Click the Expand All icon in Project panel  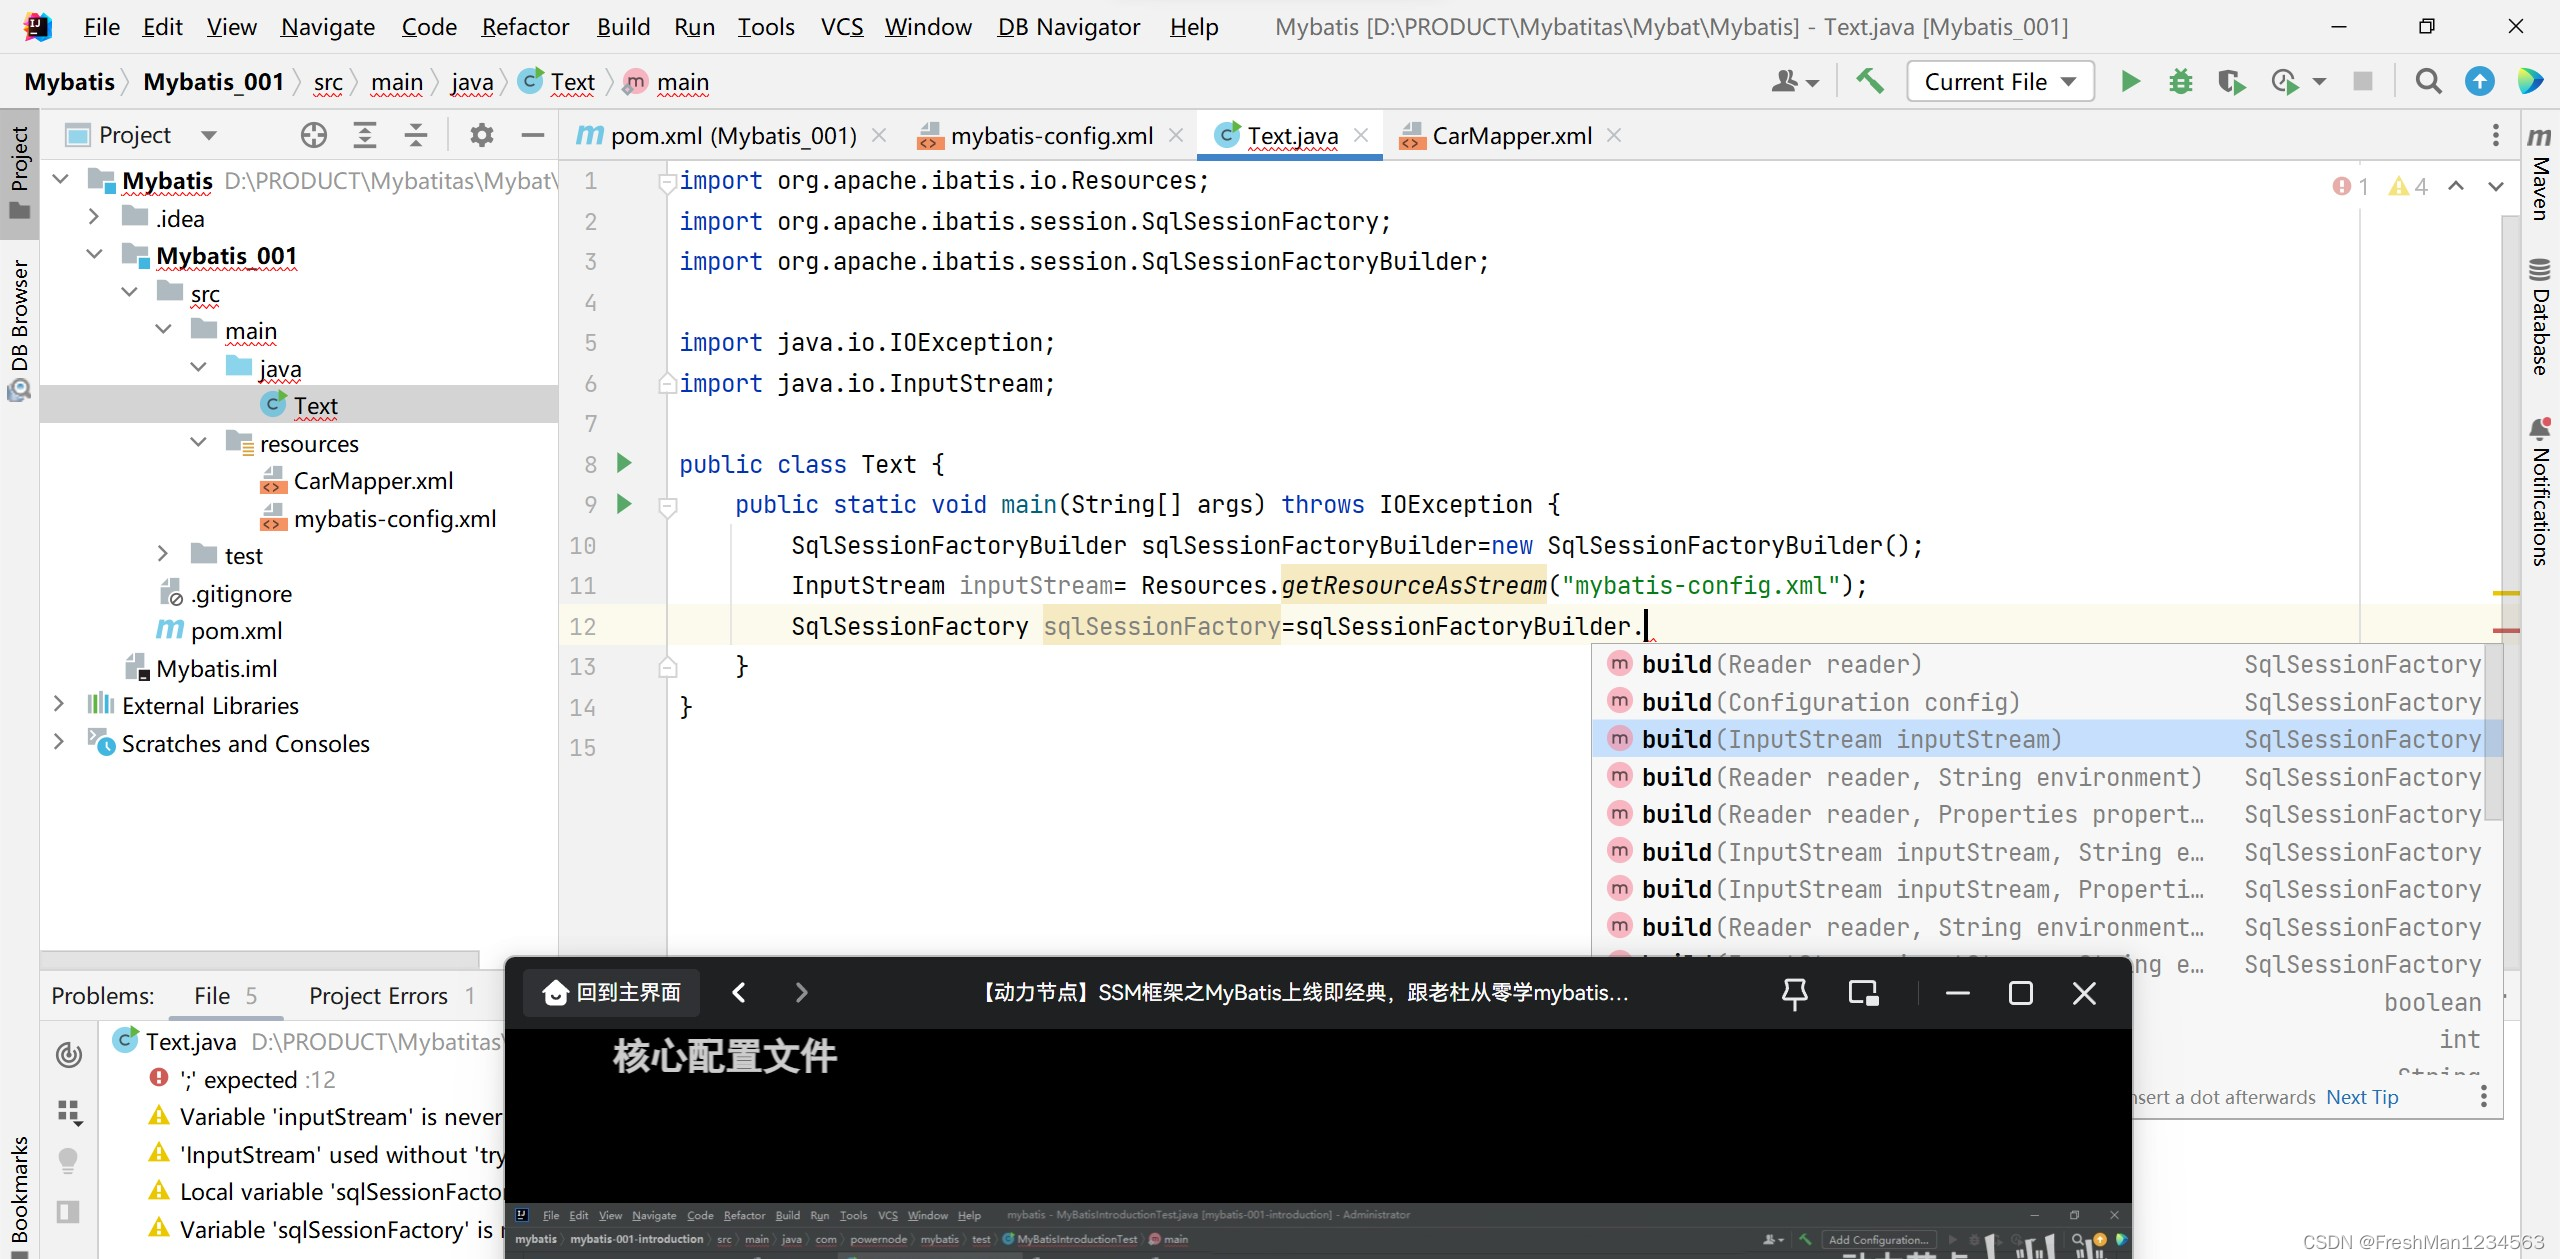365,135
